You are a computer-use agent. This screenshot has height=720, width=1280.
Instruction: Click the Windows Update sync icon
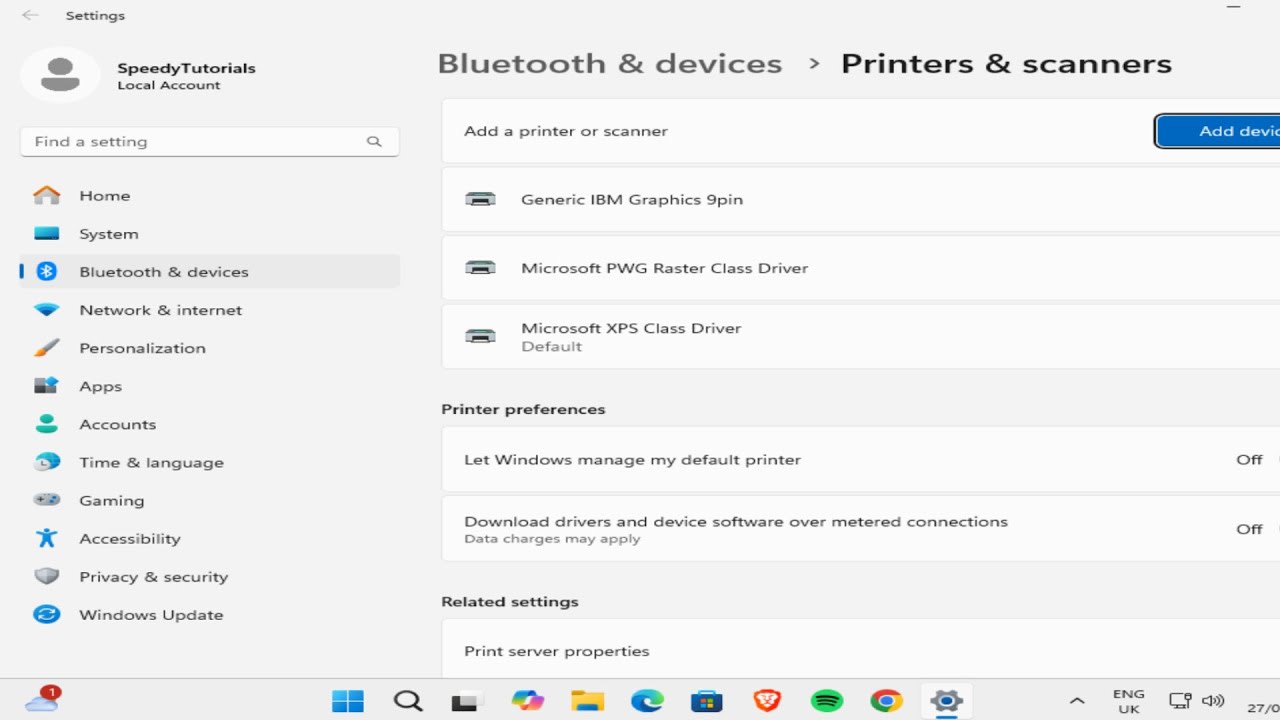click(47, 615)
